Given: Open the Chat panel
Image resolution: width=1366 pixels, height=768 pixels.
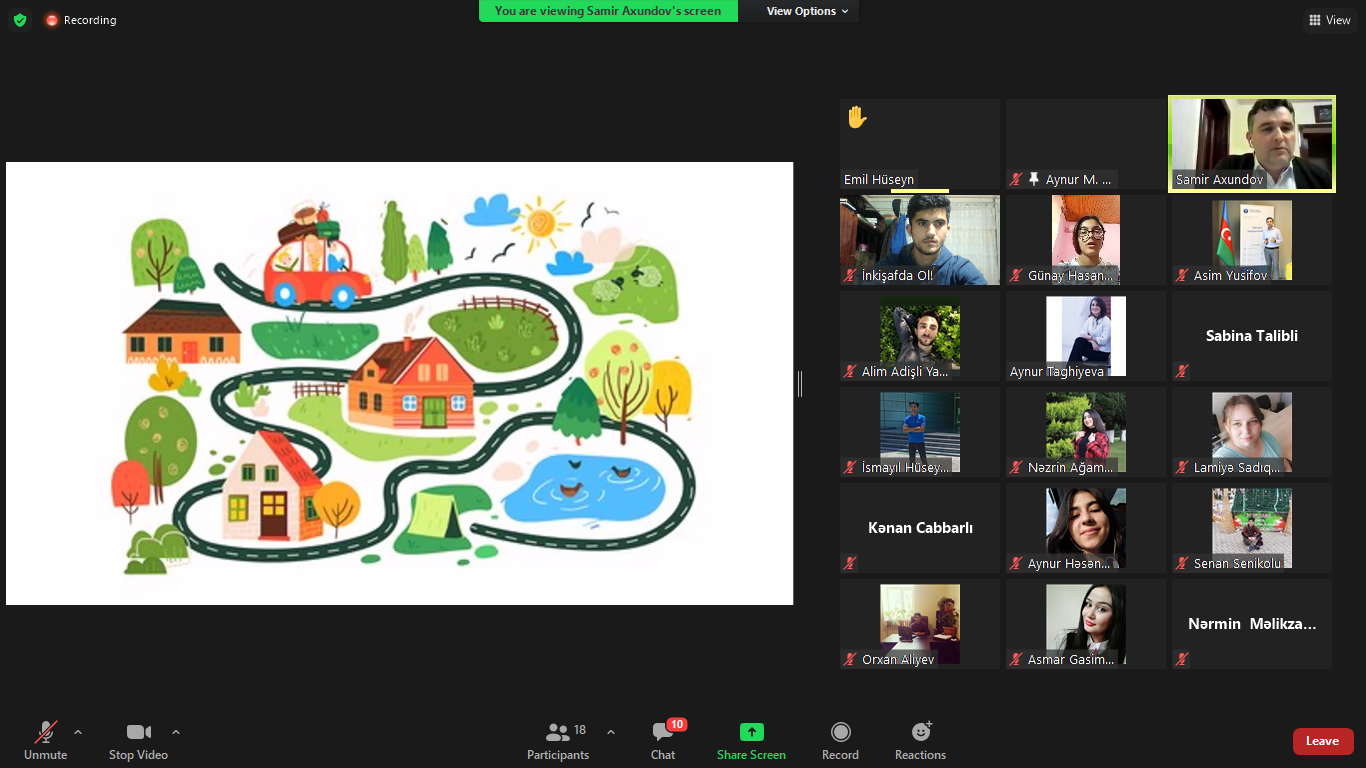Looking at the screenshot, I should (662, 741).
